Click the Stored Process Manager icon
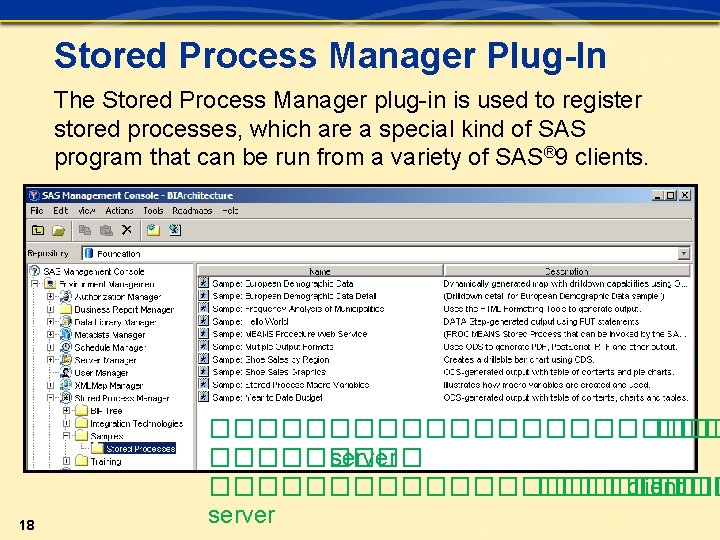 66,398
